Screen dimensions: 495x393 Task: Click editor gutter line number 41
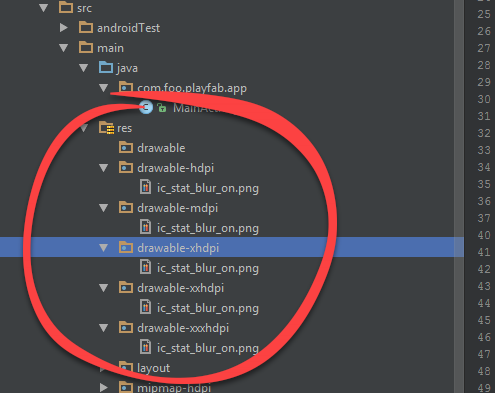tap(484, 252)
